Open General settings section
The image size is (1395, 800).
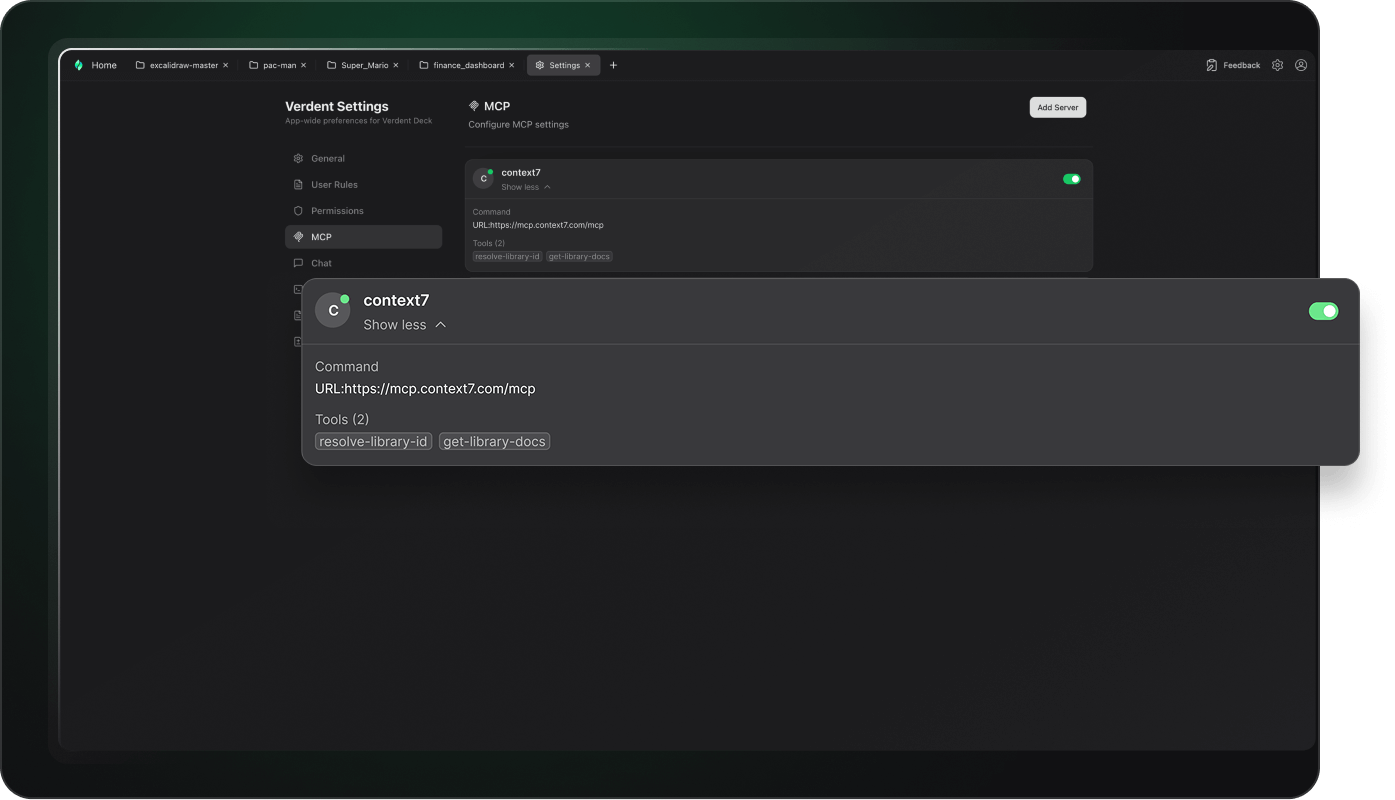pos(363,159)
